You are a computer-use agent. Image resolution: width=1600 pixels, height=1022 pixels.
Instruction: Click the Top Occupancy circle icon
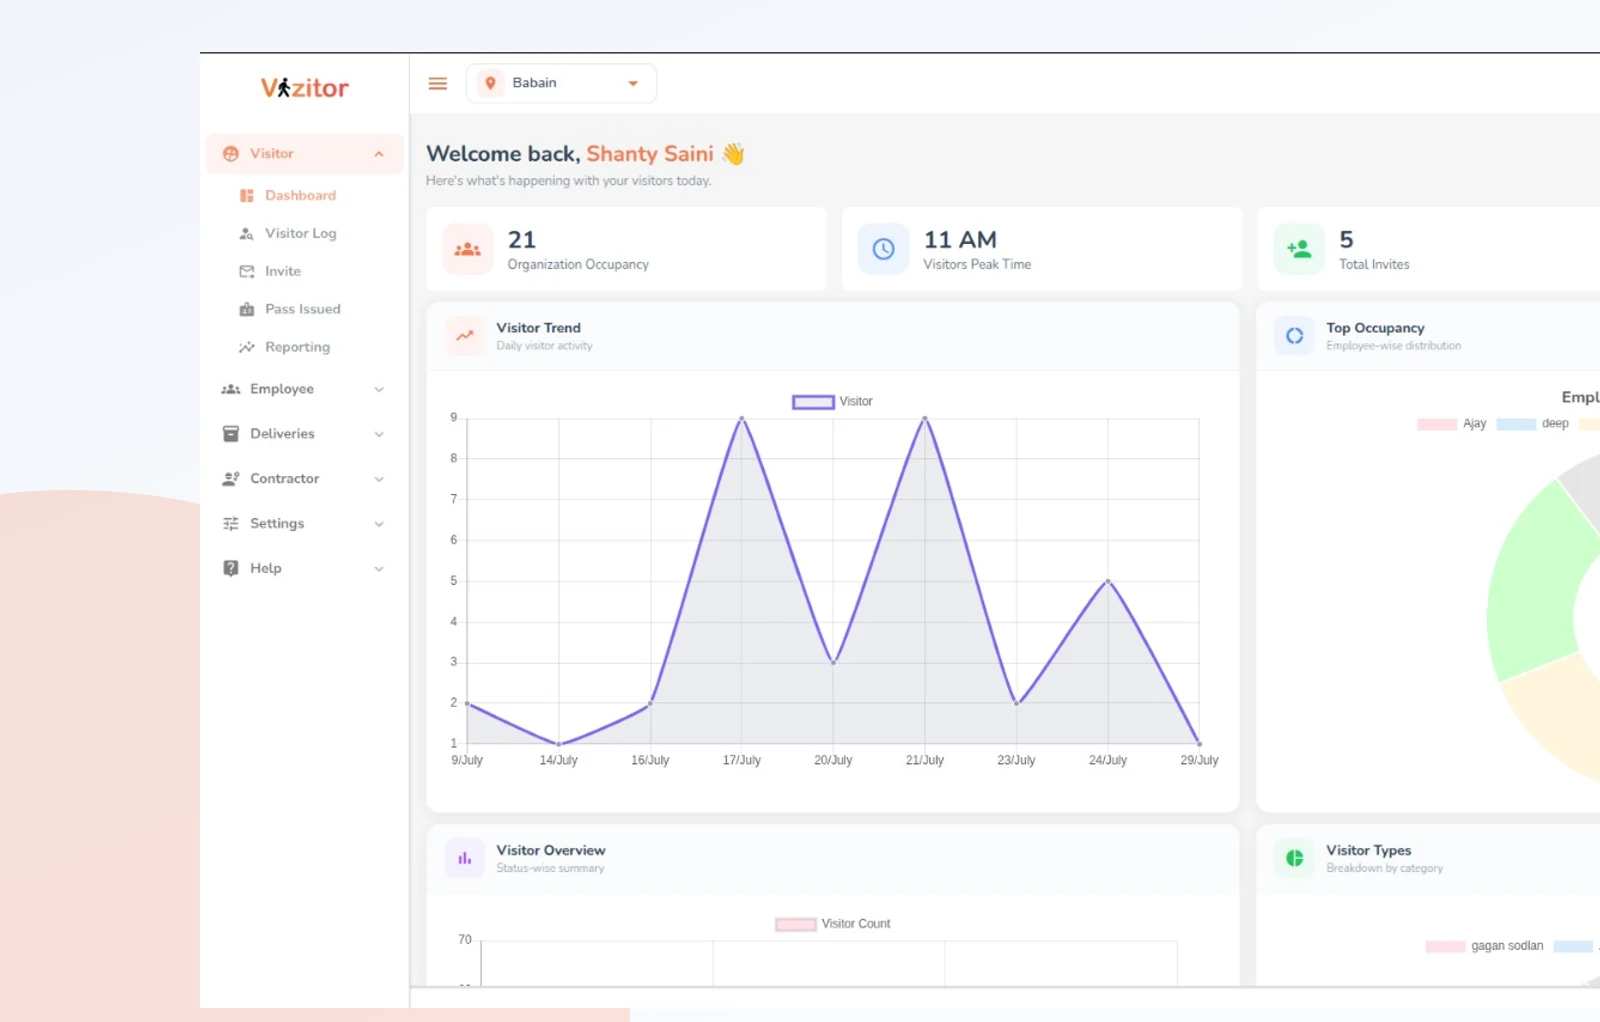pyautogui.click(x=1294, y=336)
